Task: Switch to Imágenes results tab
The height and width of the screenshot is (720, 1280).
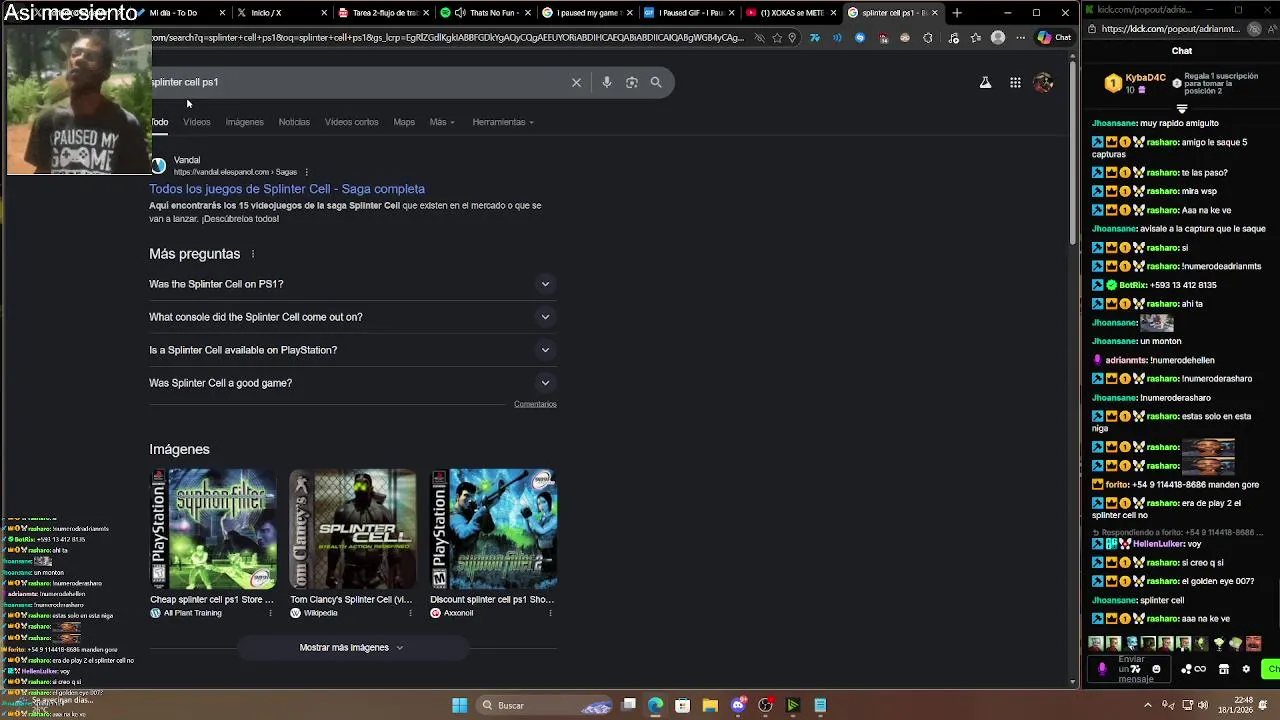Action: click(x=244, y=122)
